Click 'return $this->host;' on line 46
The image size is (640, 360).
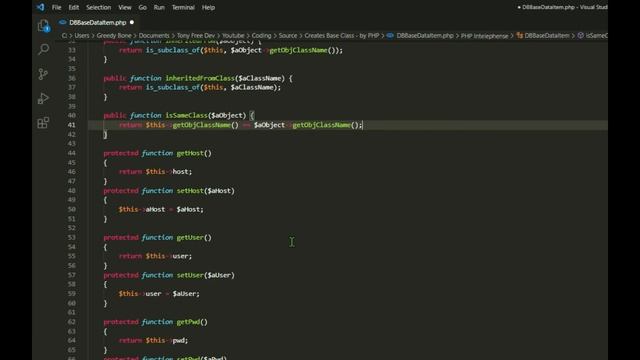coord(155,172)
